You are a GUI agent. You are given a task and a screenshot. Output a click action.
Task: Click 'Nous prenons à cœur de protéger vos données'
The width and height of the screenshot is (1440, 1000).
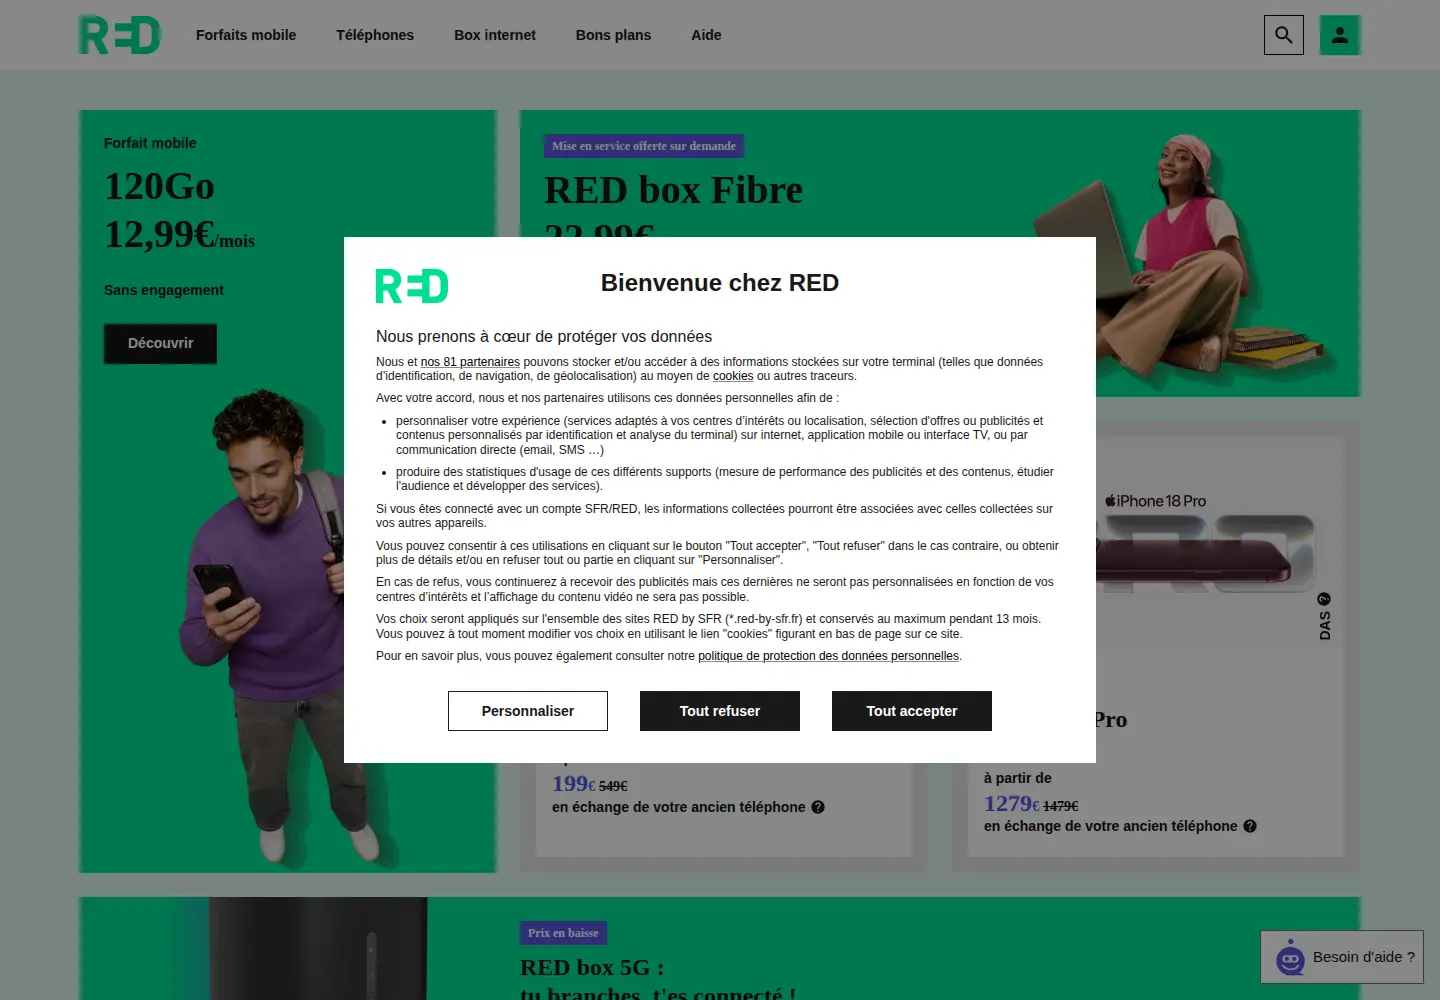click(x=544, y=337)
